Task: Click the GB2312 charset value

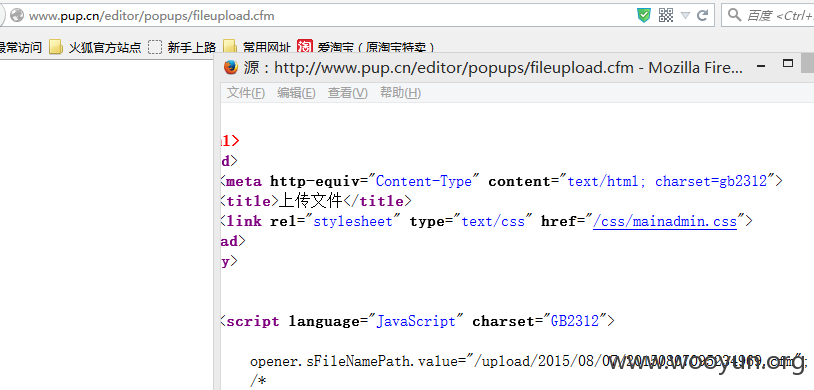Action: (574, 321)
